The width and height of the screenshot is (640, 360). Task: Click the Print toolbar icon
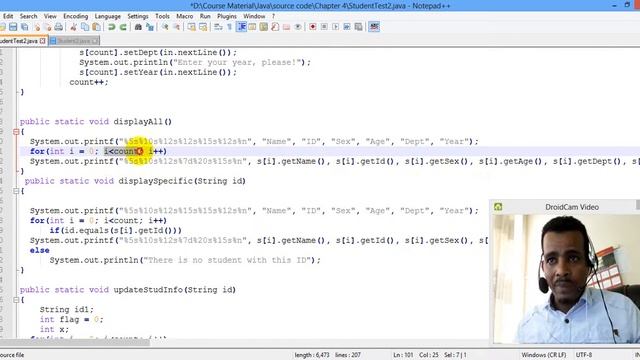59,27
